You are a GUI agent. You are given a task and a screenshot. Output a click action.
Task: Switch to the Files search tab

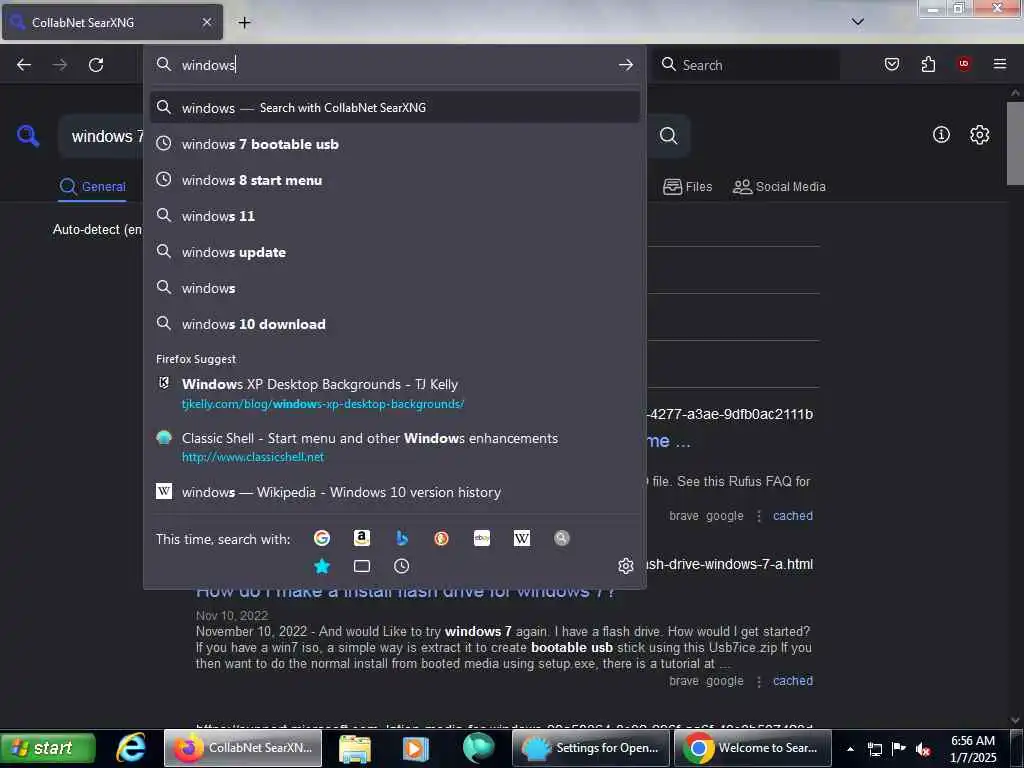687,187
